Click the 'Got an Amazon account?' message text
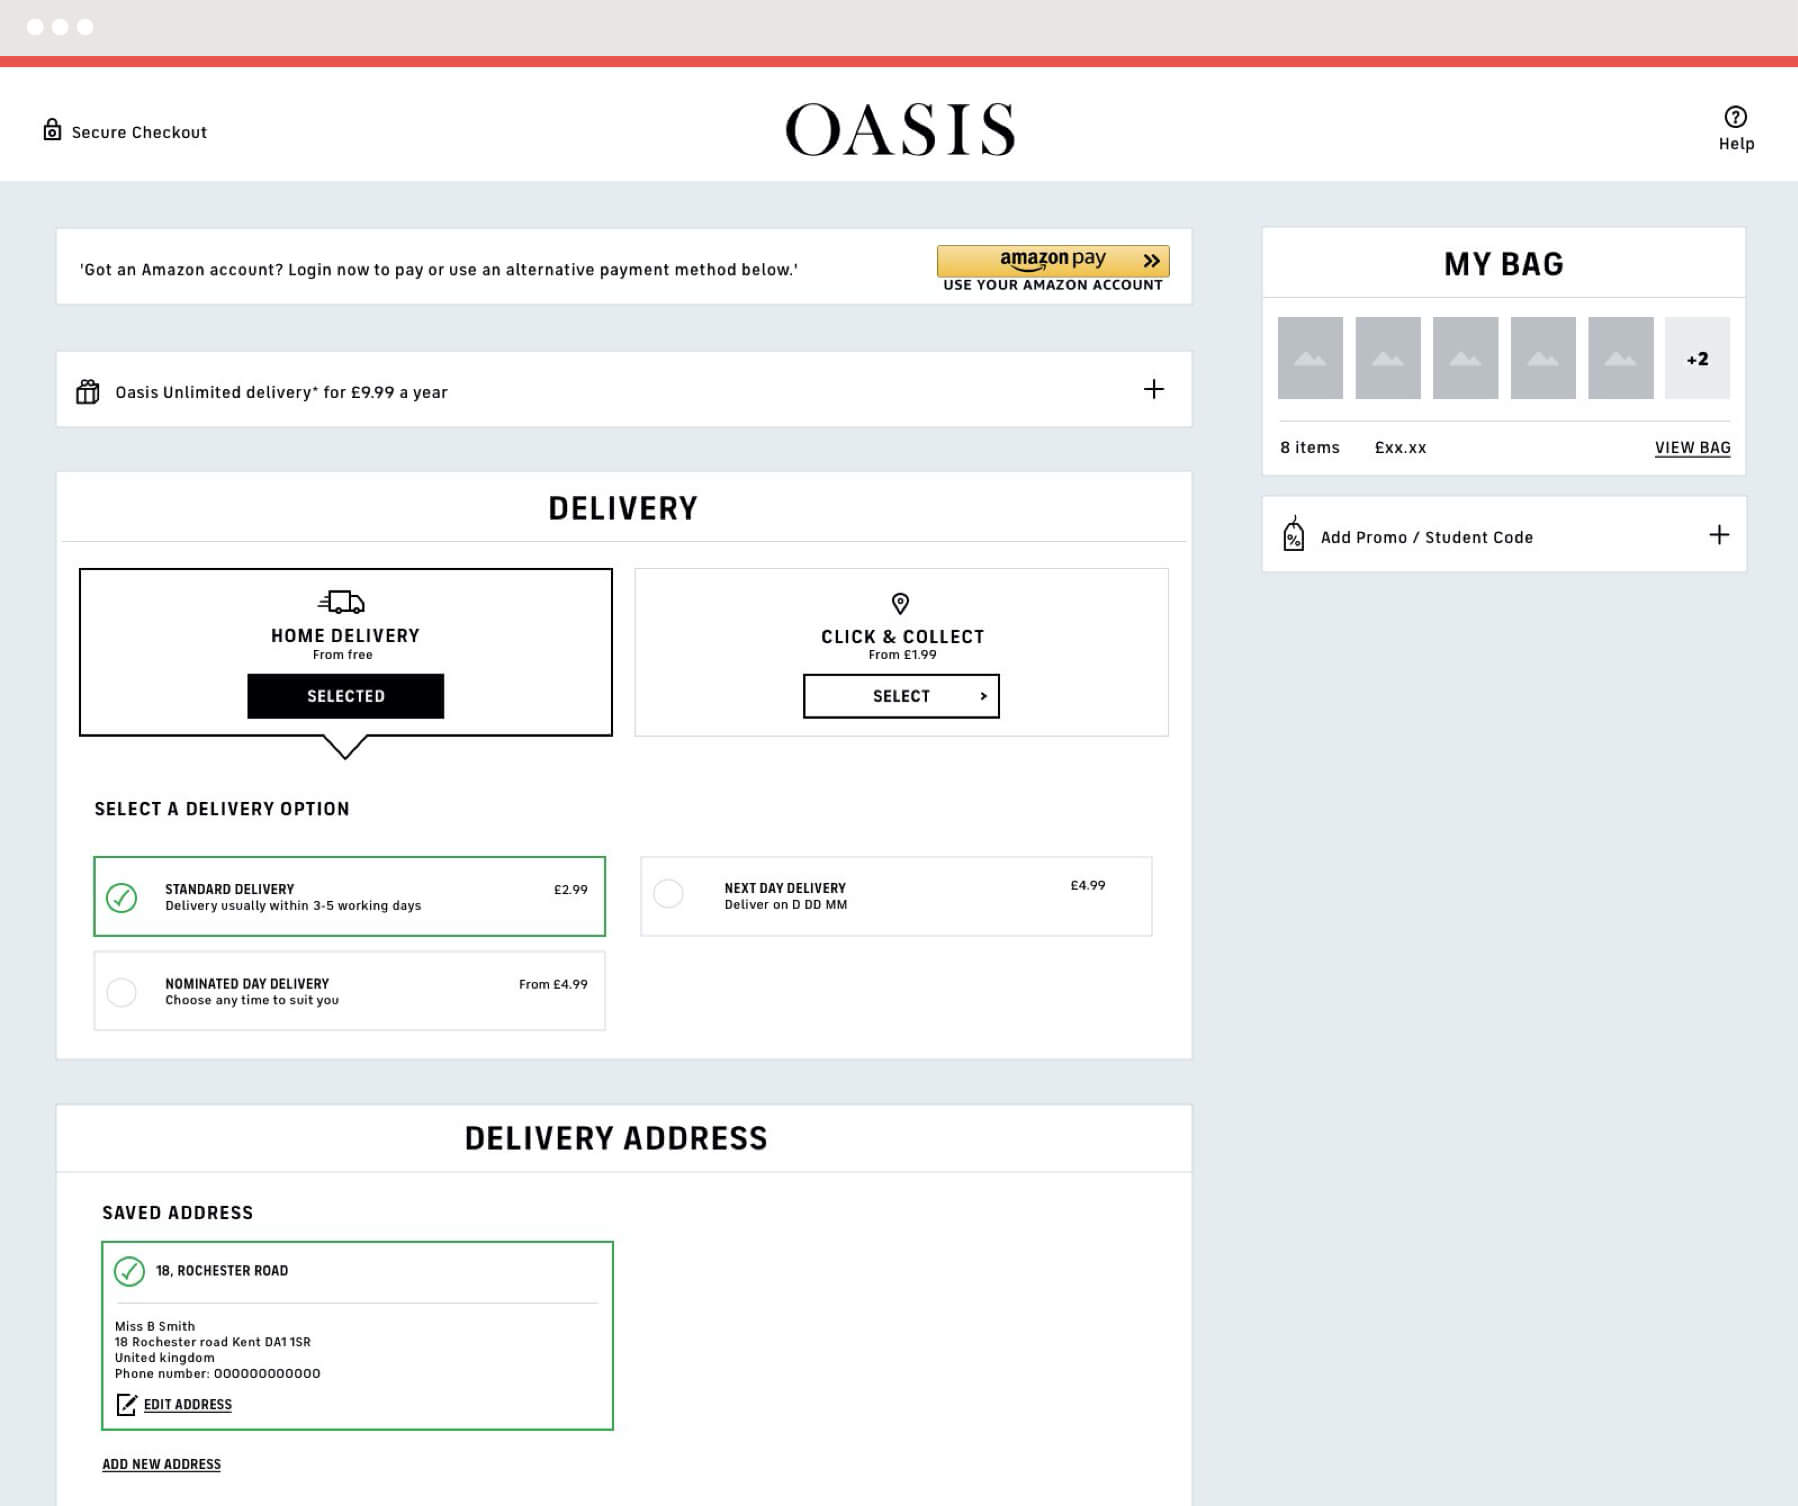1798x1506 pixels. pyautogui.click(x=438, y=269)
